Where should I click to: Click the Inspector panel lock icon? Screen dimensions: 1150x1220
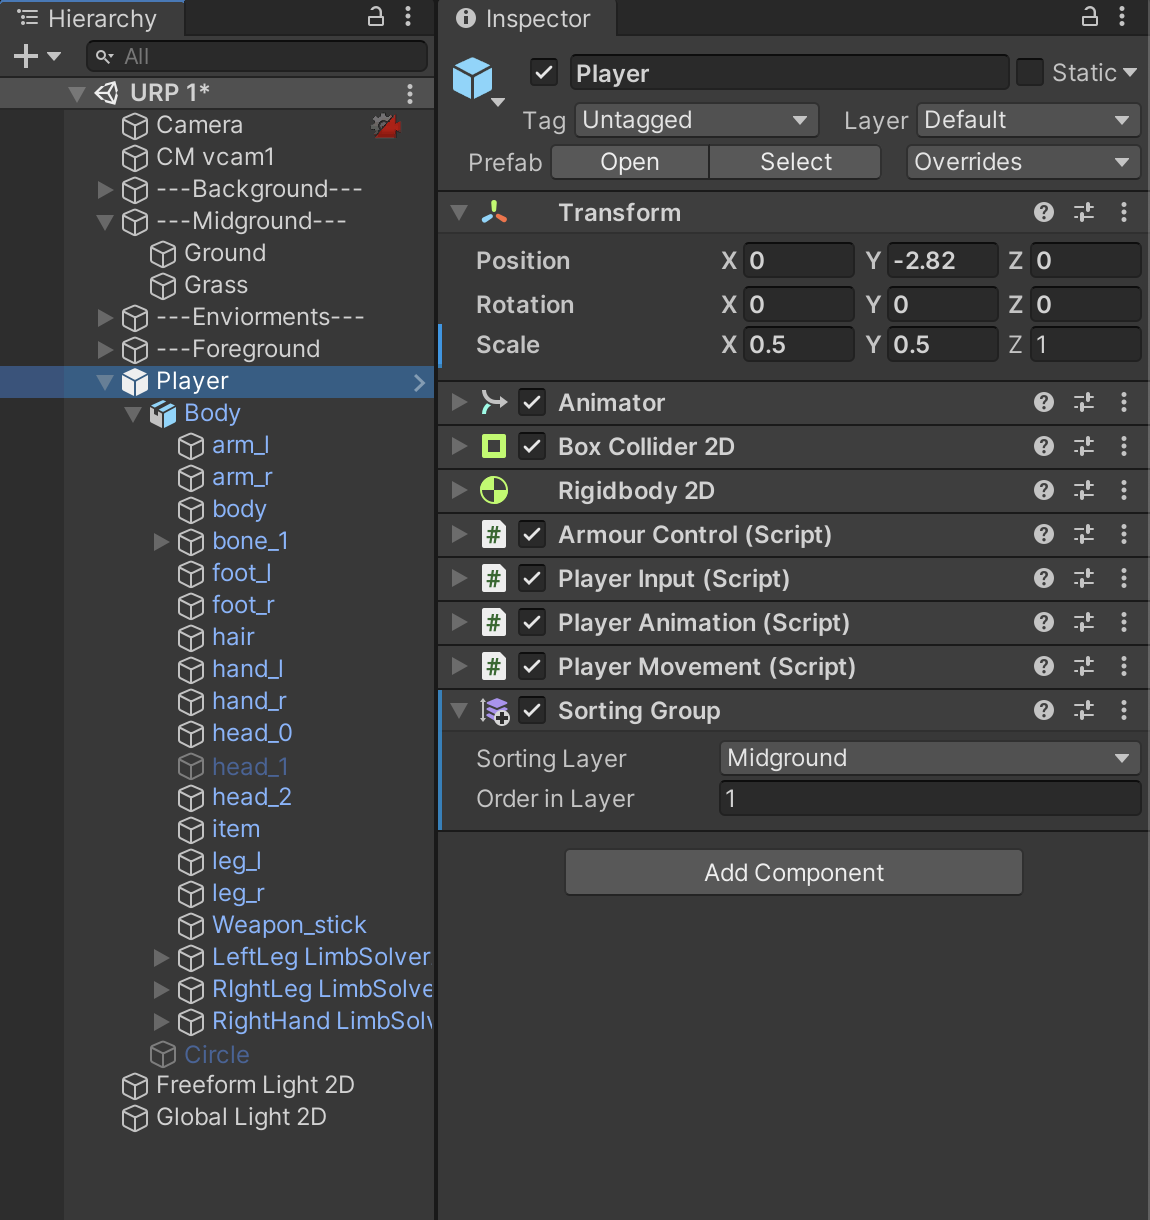pos(1090,16)
